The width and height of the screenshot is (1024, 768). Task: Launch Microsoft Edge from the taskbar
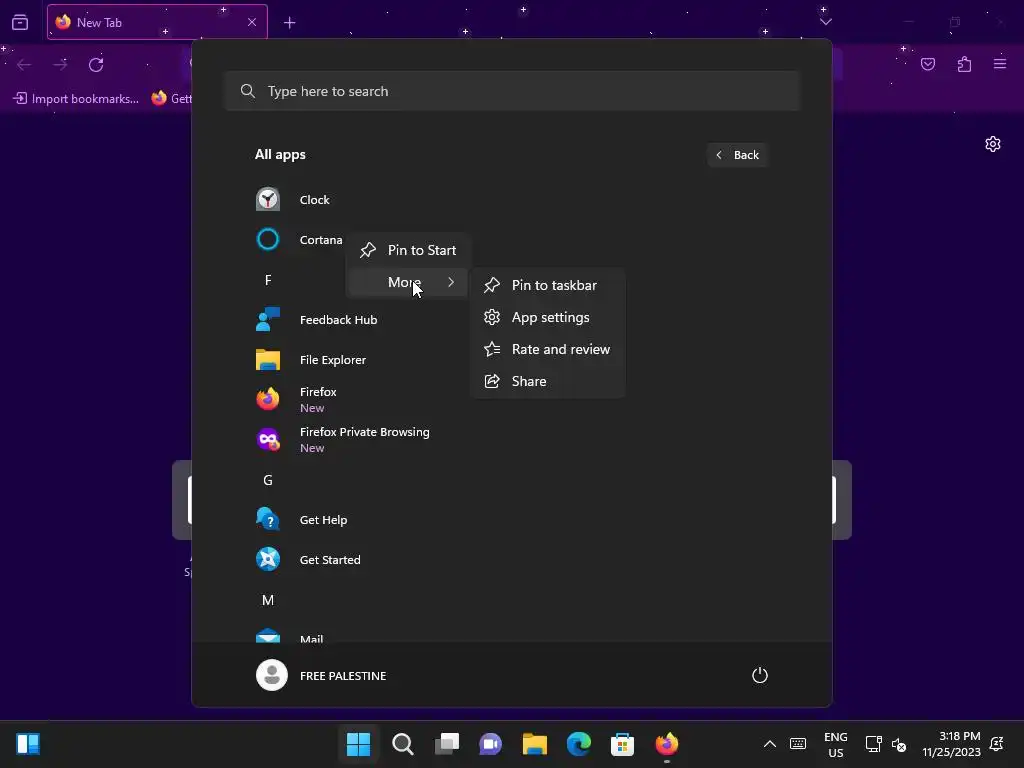pyautogui.click(x=579, y=744)
